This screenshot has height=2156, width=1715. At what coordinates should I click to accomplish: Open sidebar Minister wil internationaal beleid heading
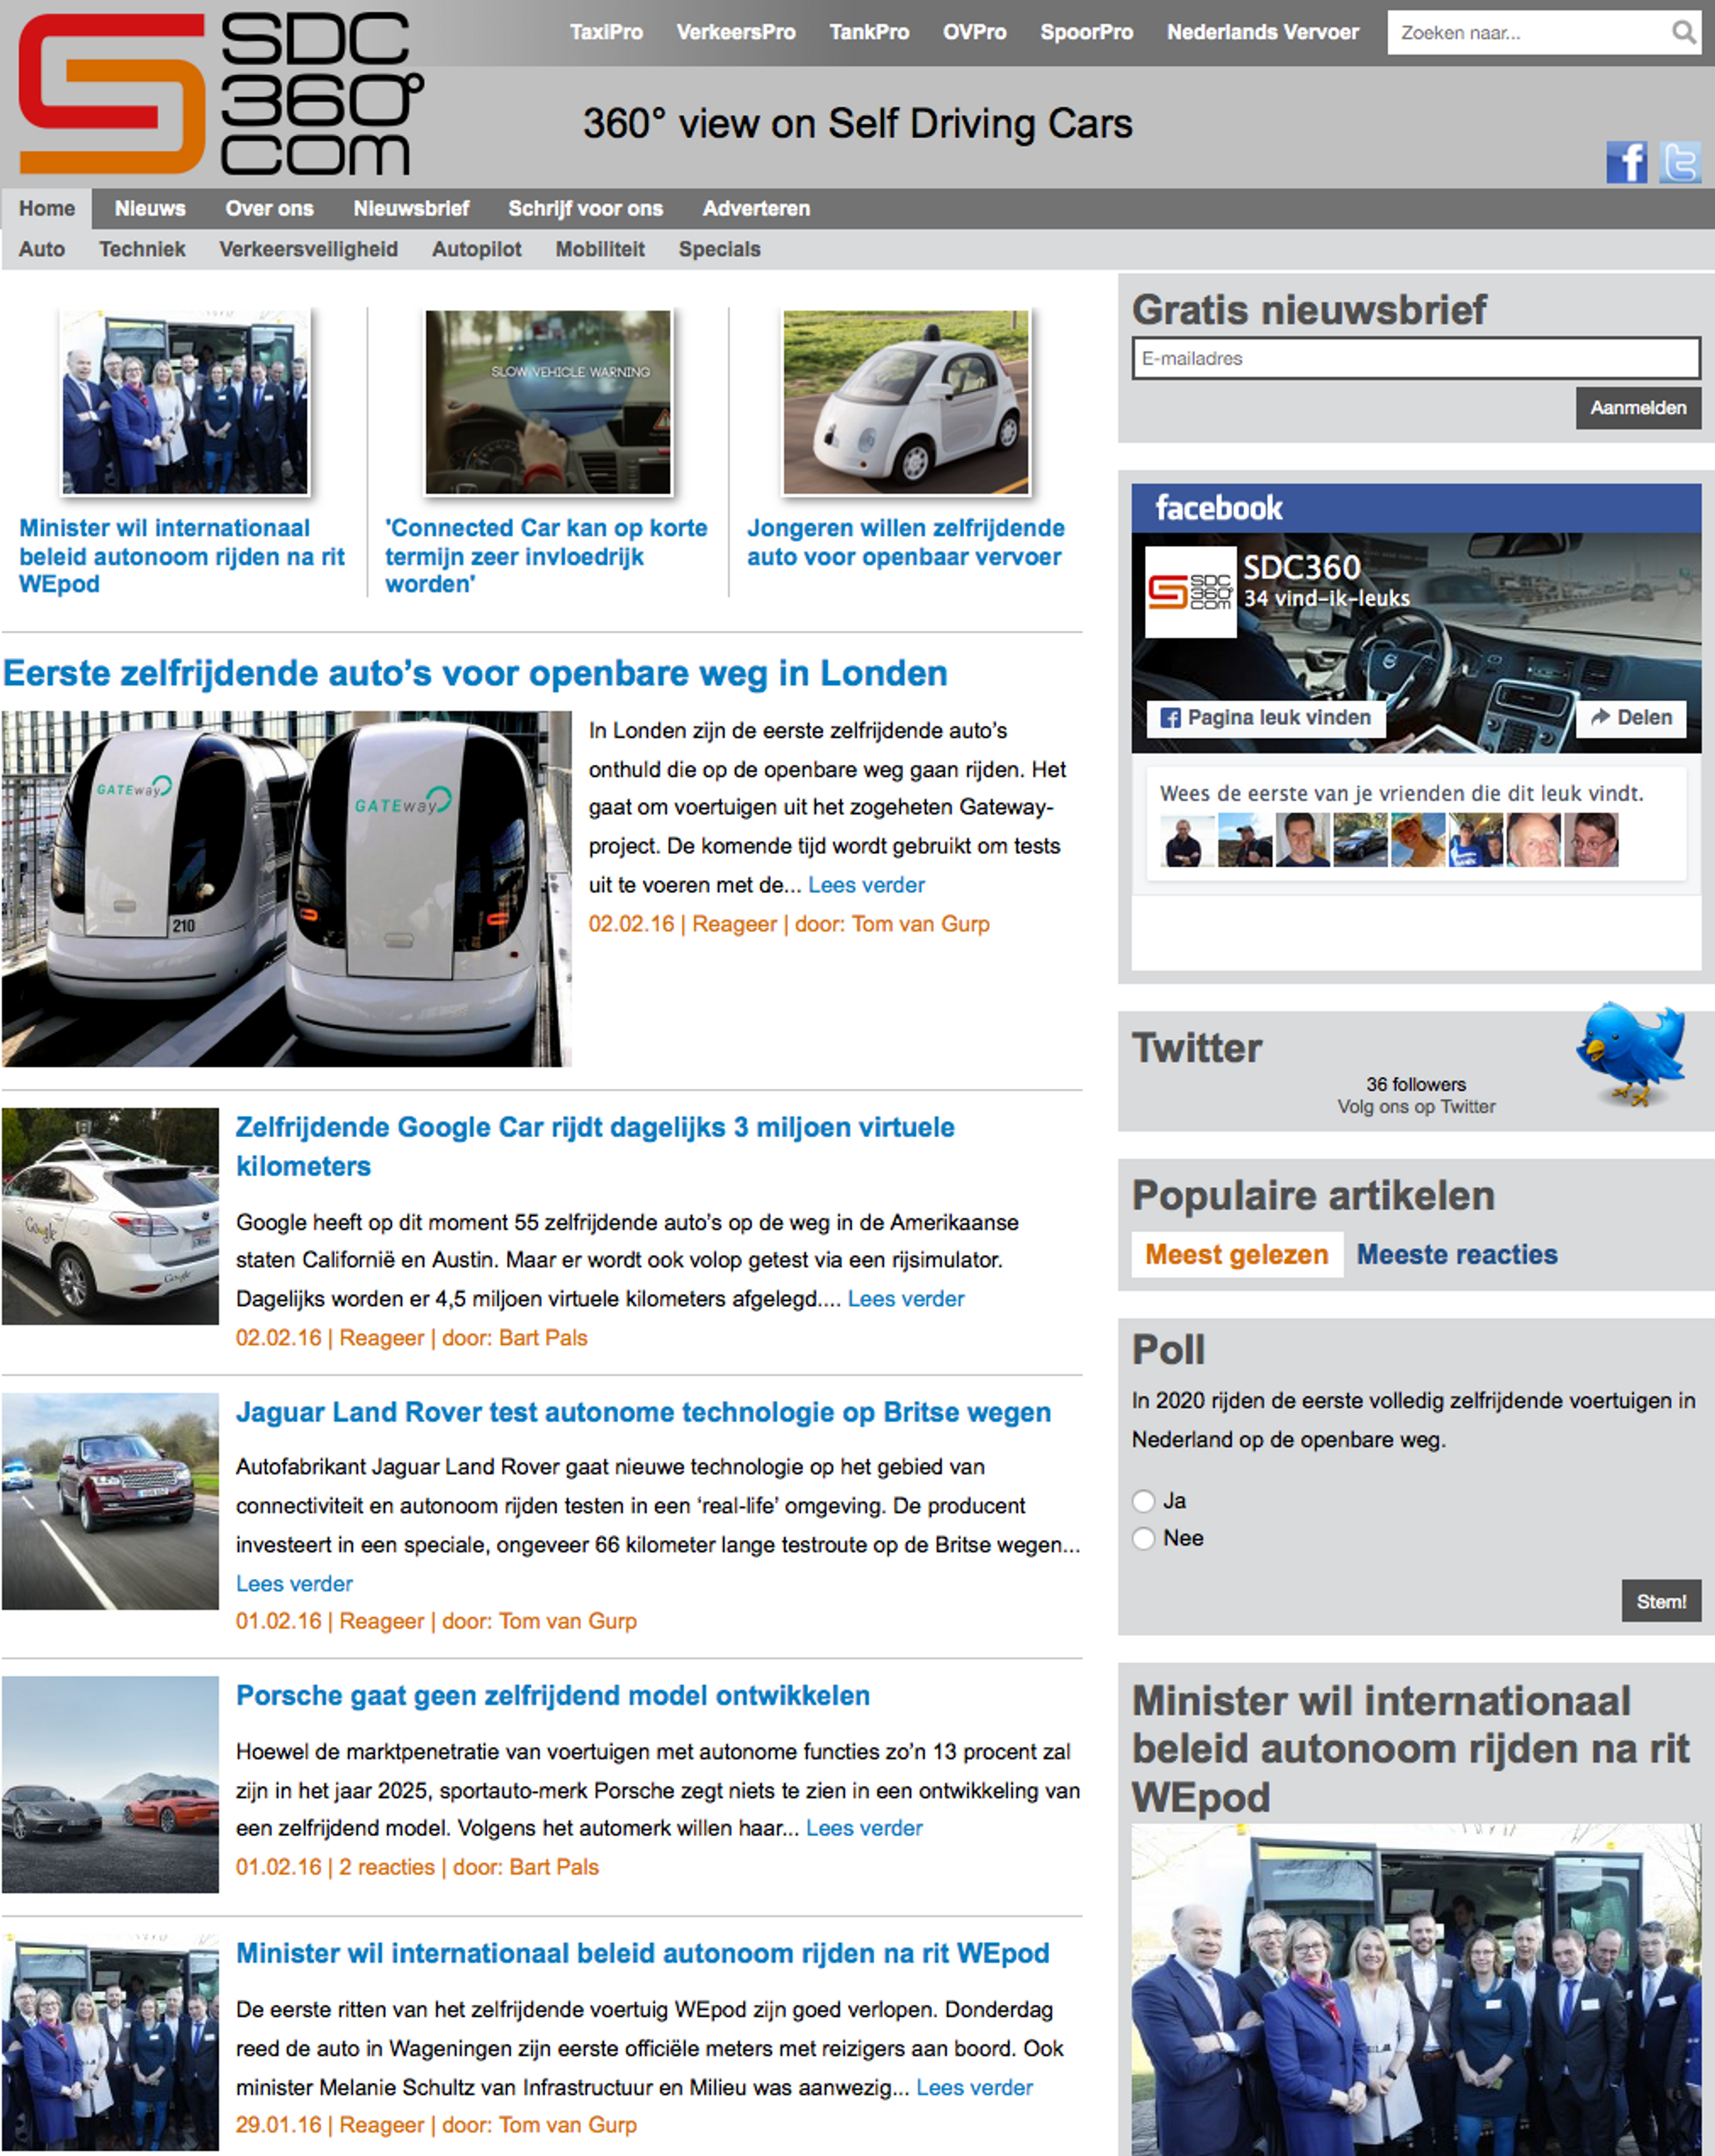point(1410,1749)
